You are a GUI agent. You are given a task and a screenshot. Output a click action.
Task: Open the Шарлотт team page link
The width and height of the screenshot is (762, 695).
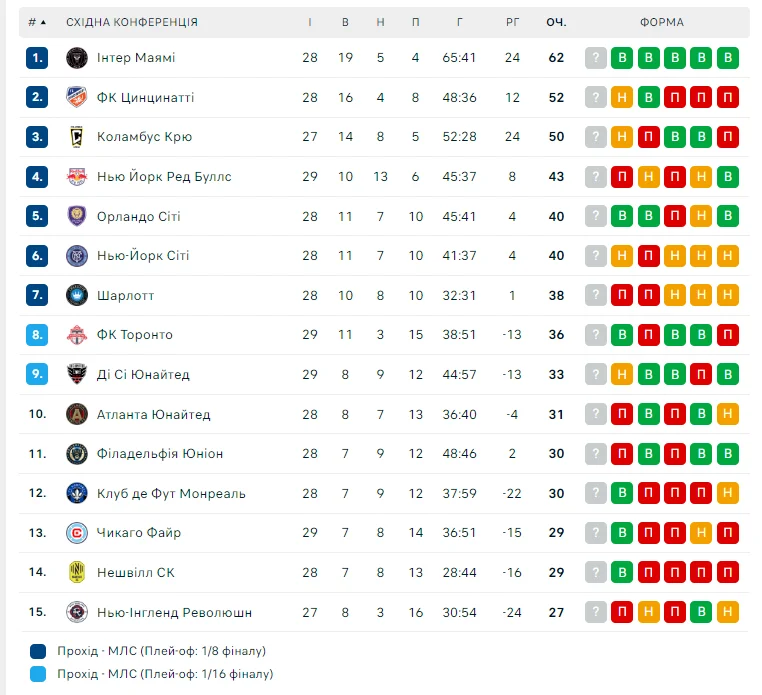[125, 295]
